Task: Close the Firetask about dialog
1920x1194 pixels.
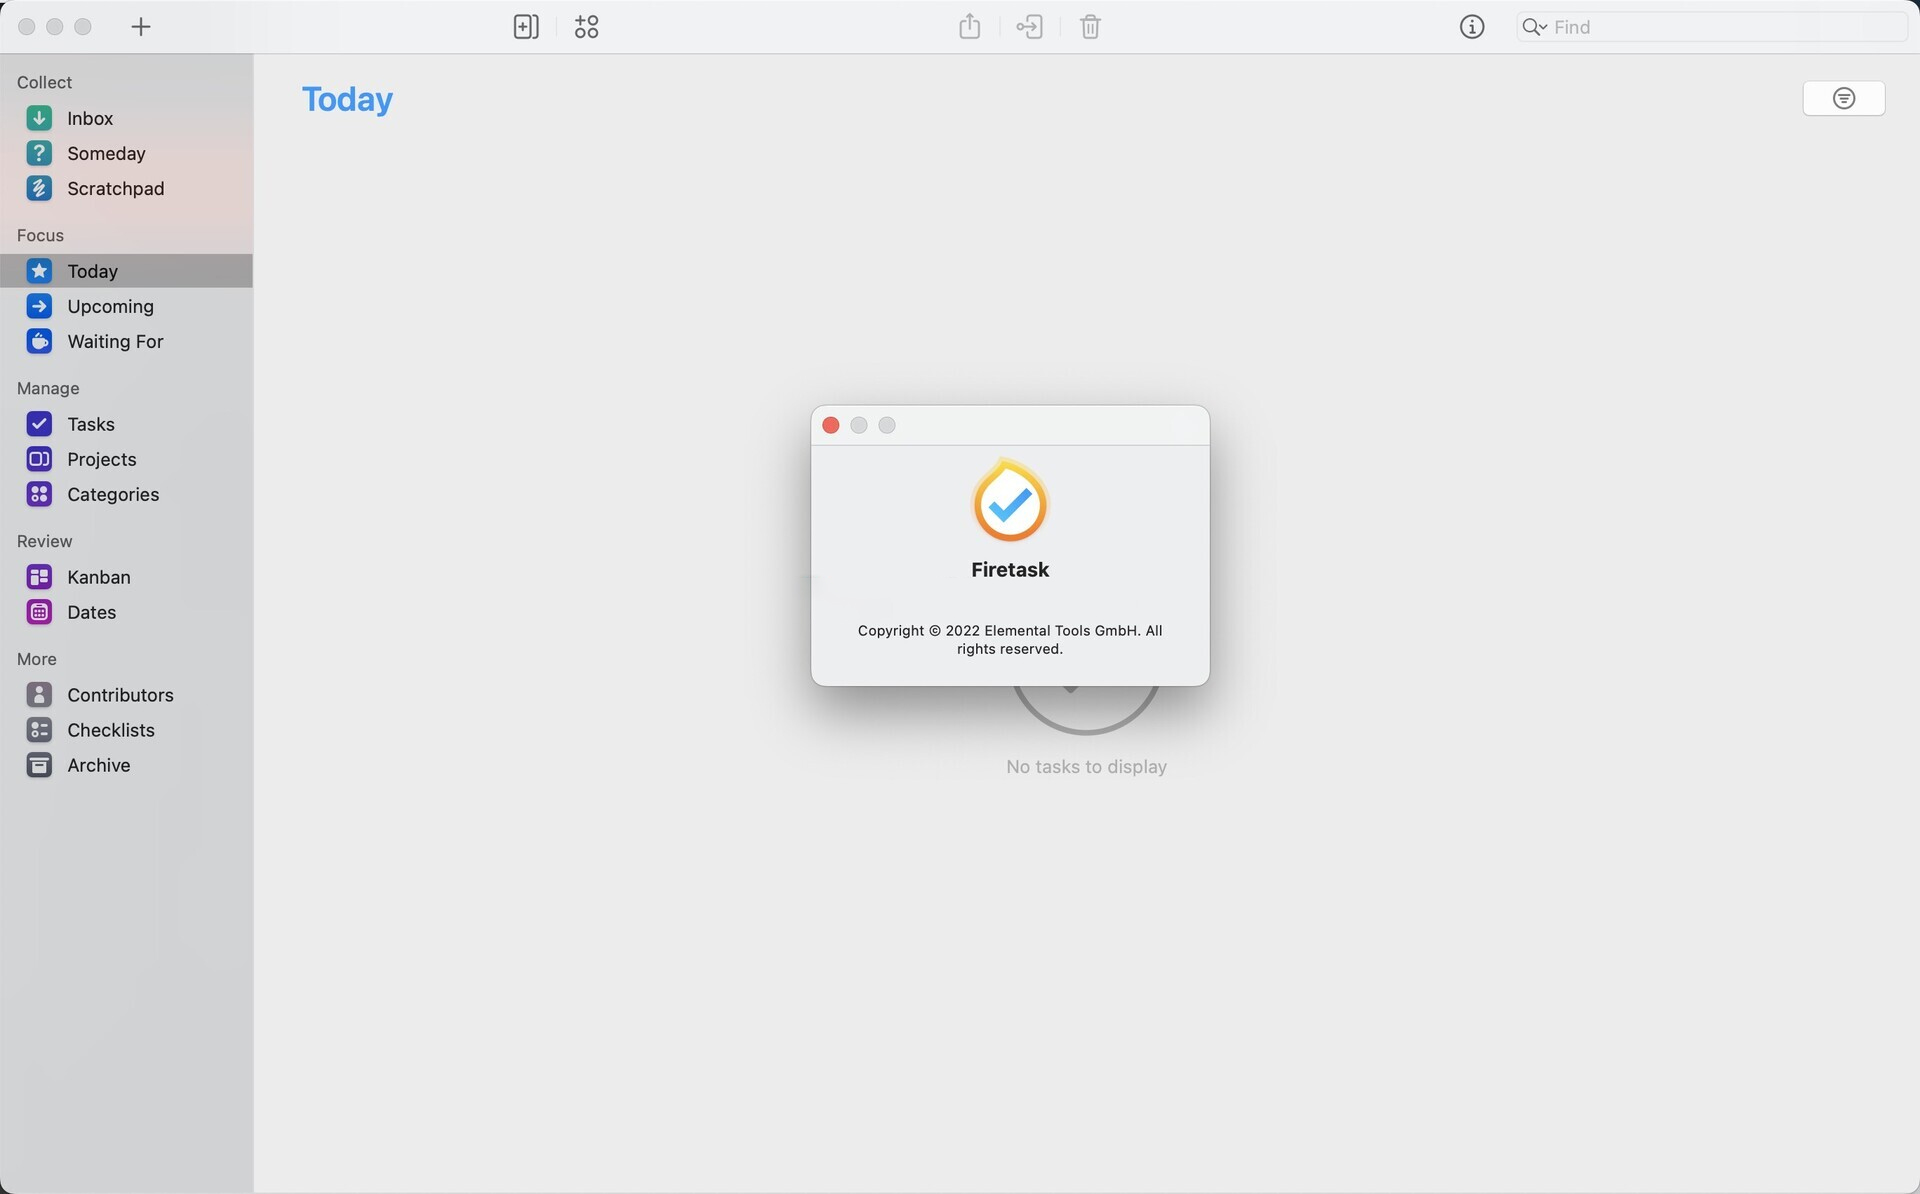Action: (831, 425)
